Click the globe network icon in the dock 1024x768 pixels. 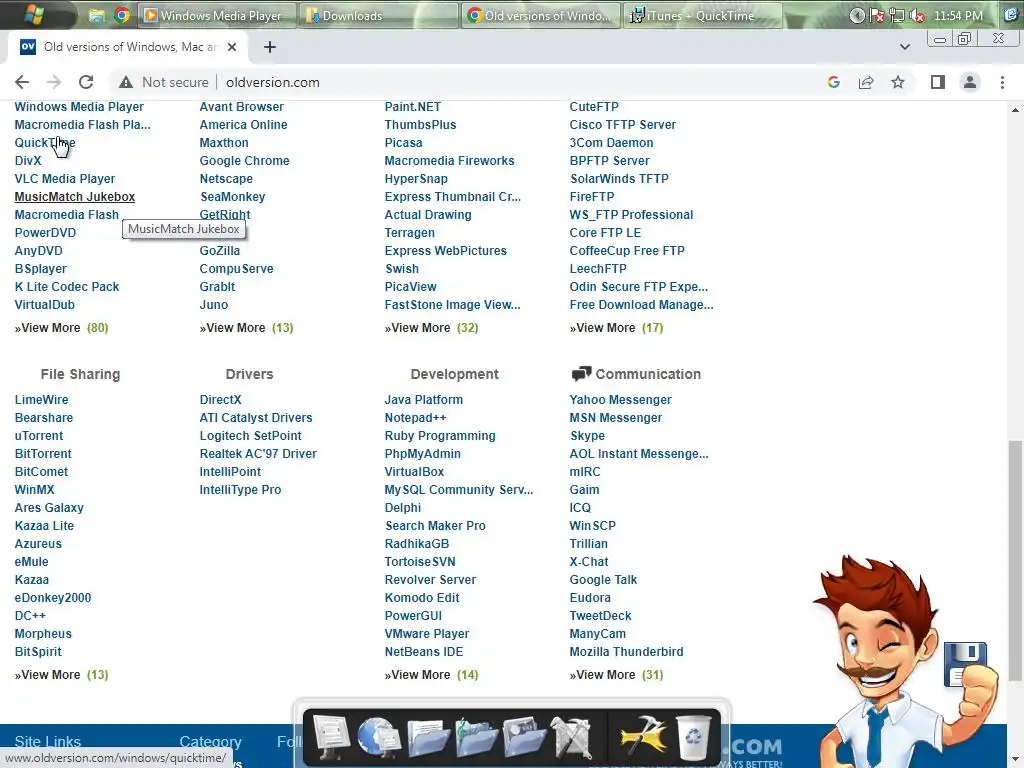point(379,737)
